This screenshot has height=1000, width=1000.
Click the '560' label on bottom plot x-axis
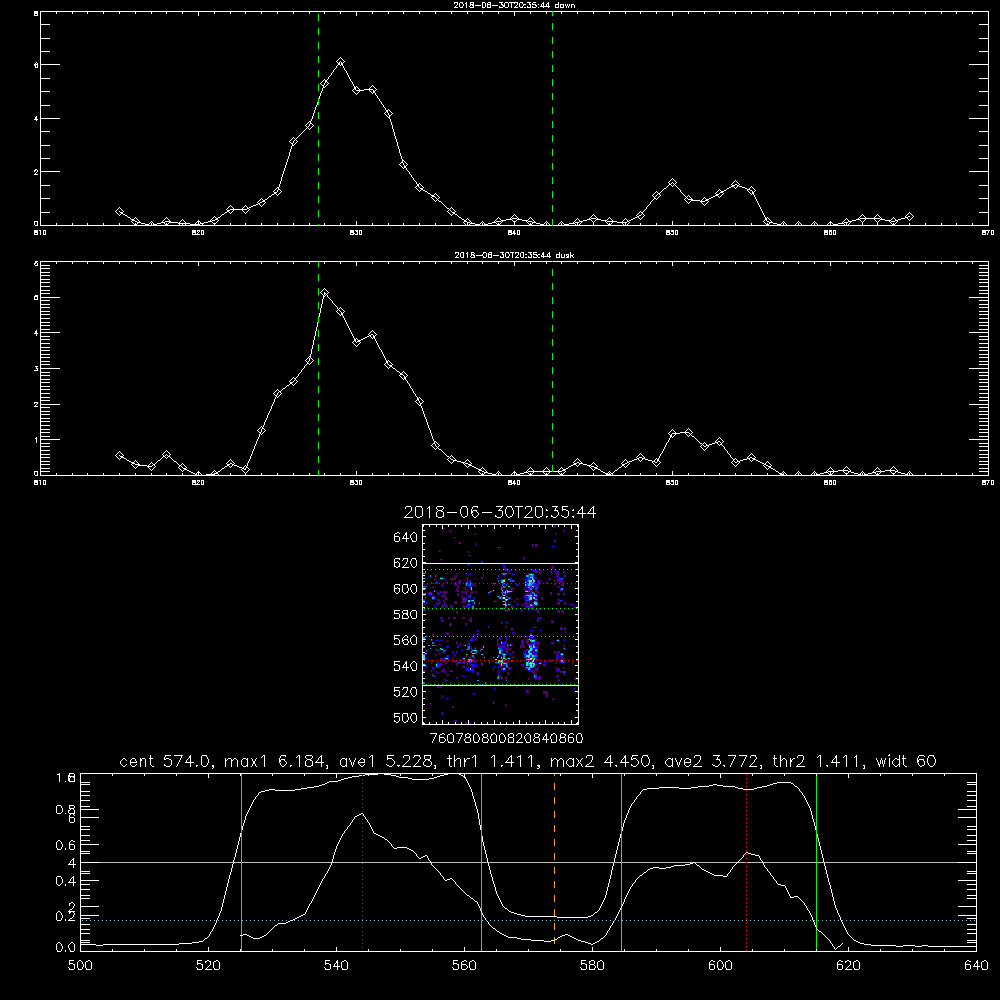tap(464, 966)
